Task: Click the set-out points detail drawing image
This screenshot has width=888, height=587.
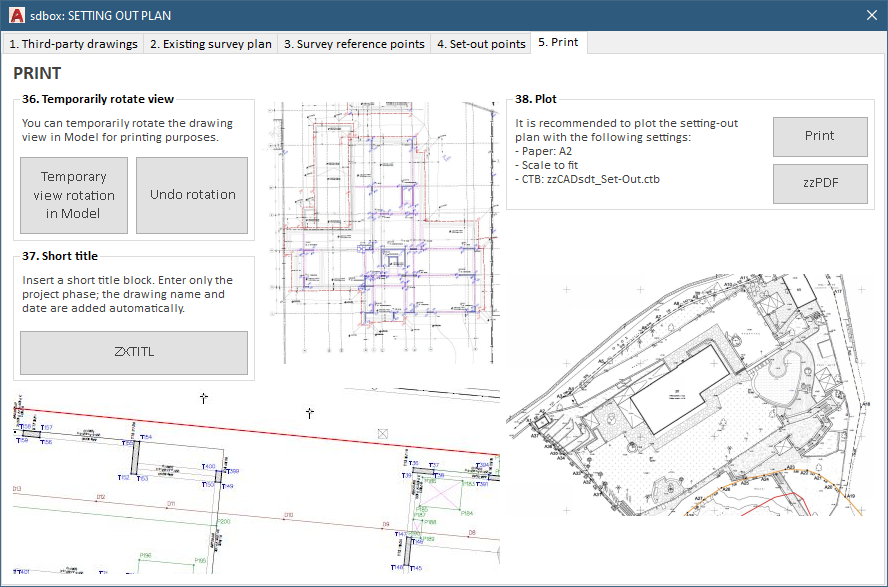Action: (257, 481)
